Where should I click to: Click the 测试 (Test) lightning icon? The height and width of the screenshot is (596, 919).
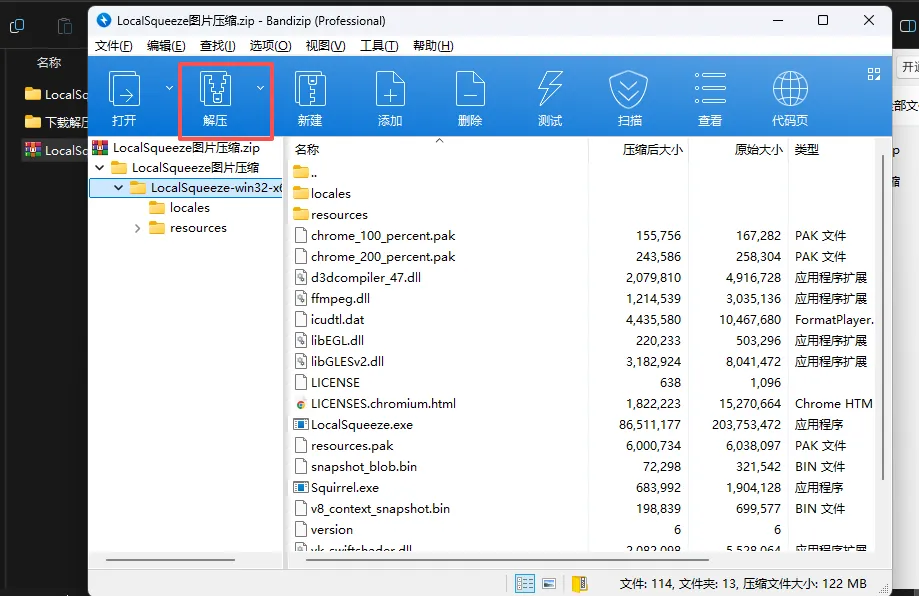coord(550,90)
